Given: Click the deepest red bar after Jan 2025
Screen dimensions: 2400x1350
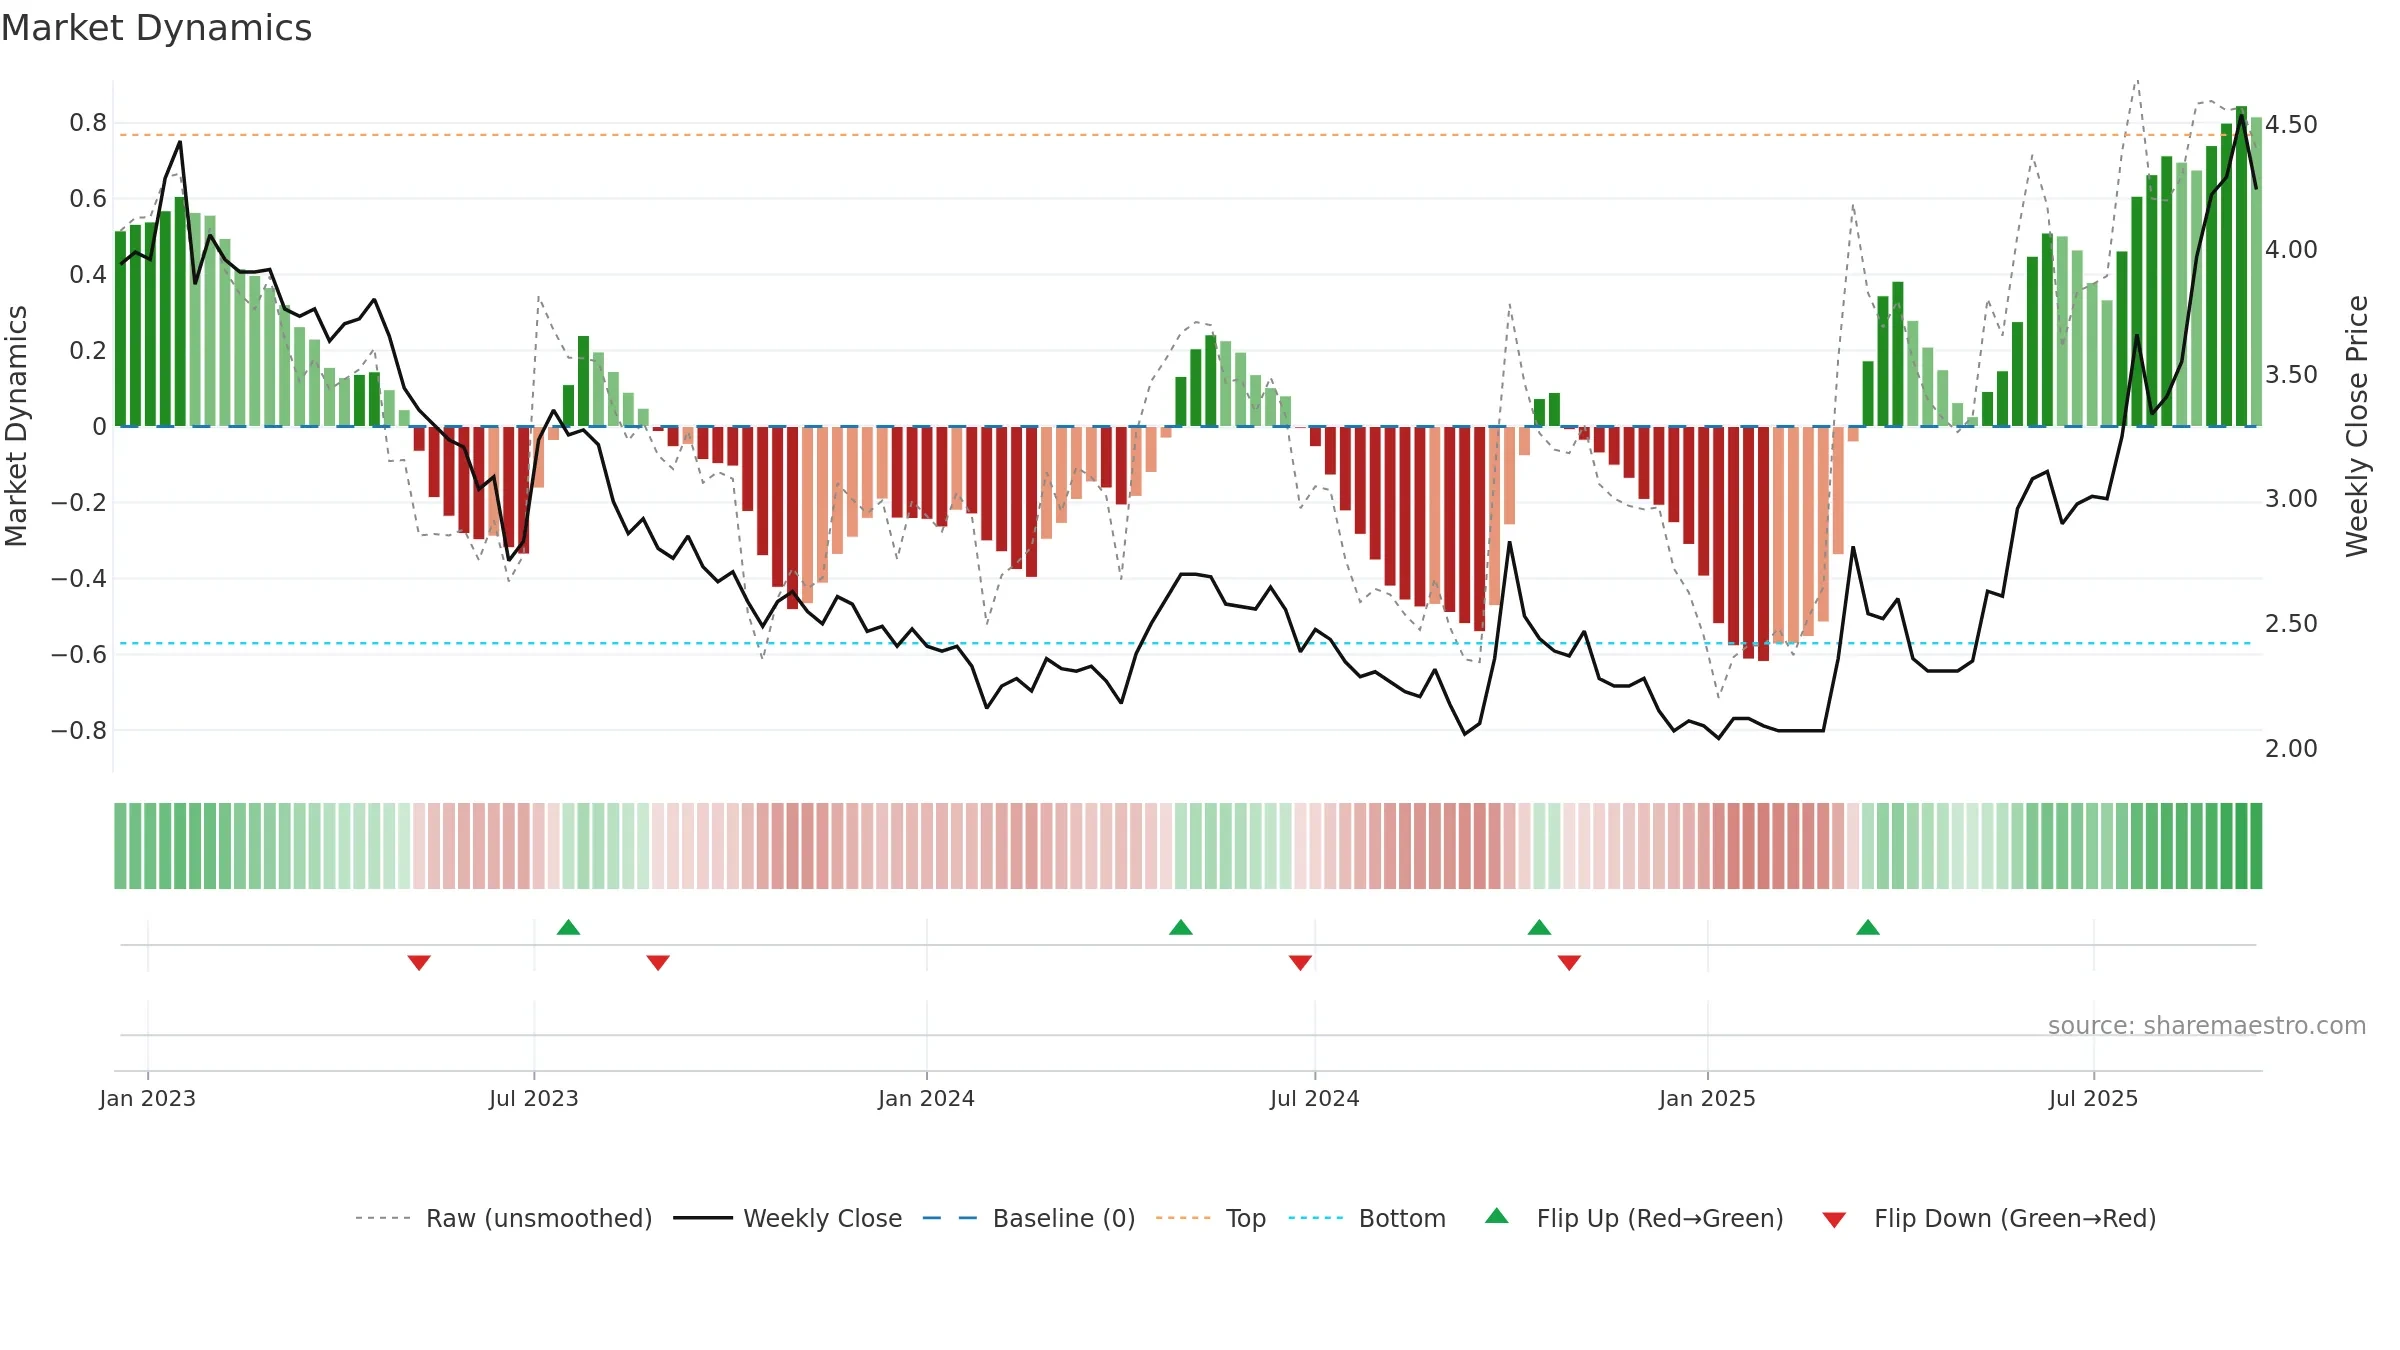Looking at the screenshot, I should point(1763,544).
